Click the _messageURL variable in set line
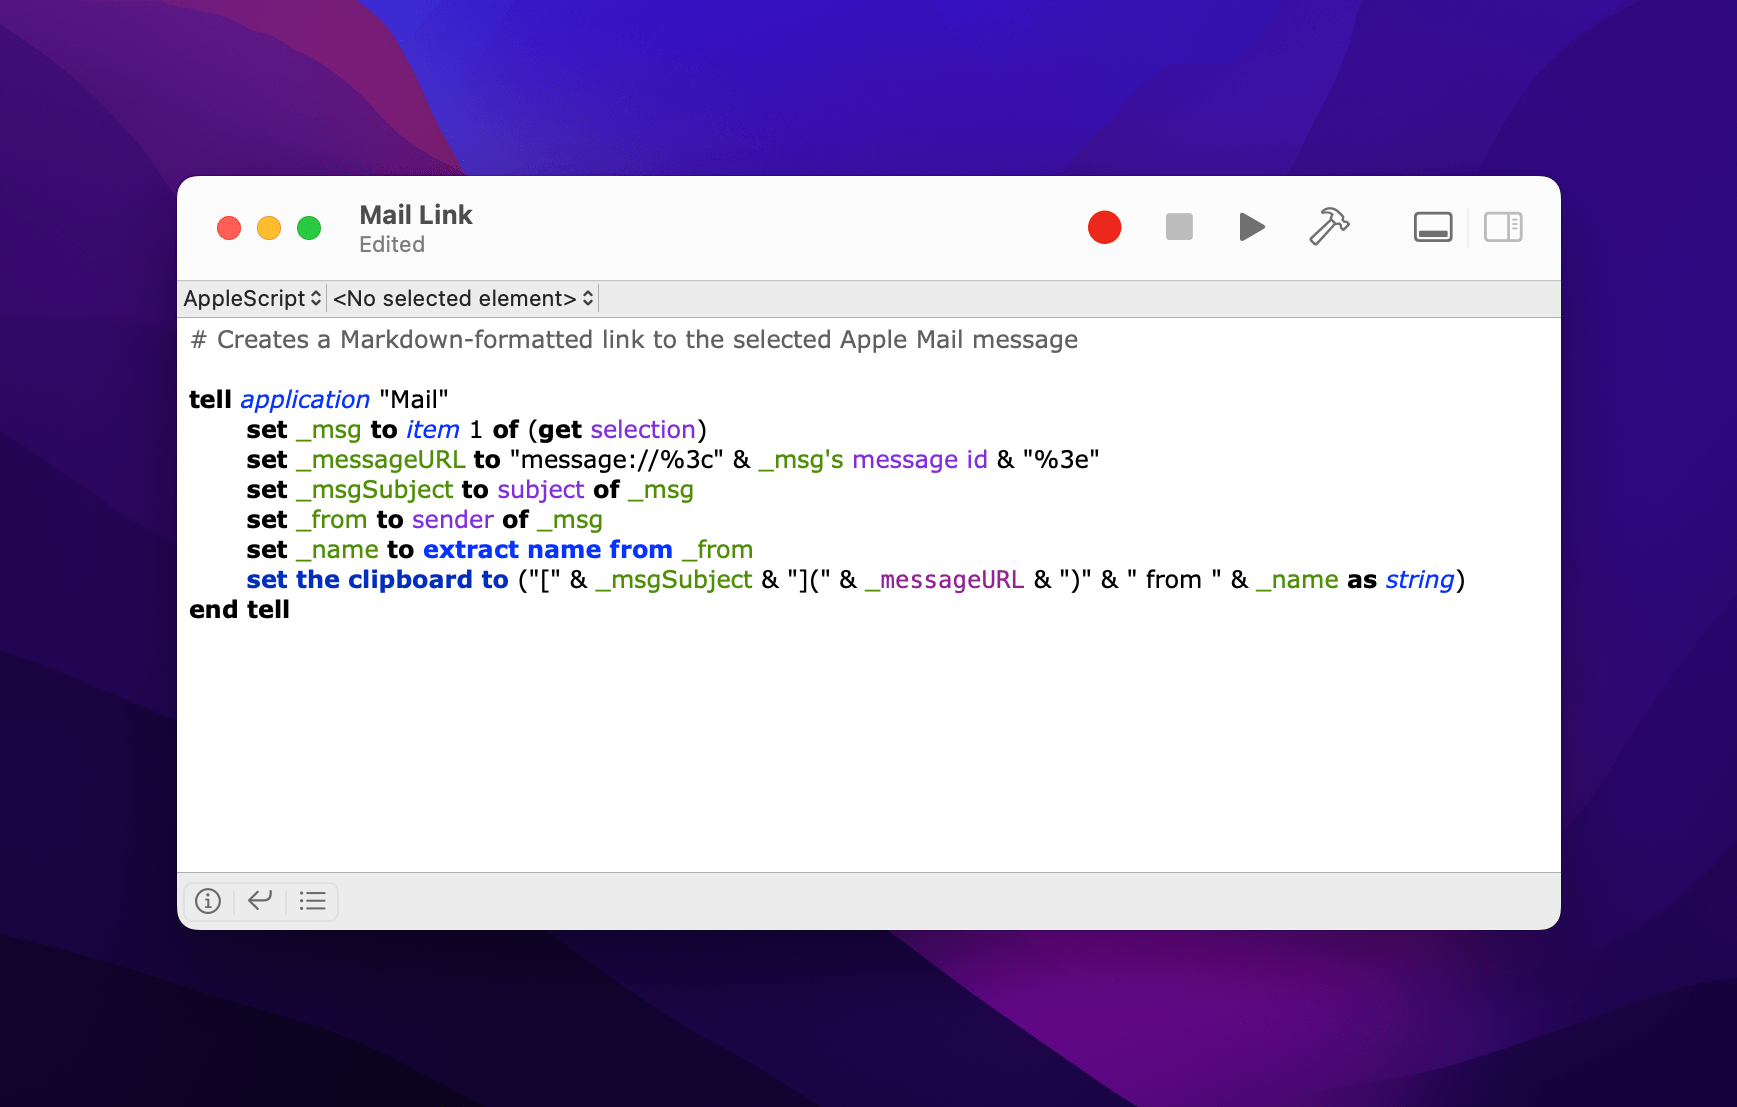Image resolution: width=1737 pixels, height=1107 pixels. tap(381, 460)
